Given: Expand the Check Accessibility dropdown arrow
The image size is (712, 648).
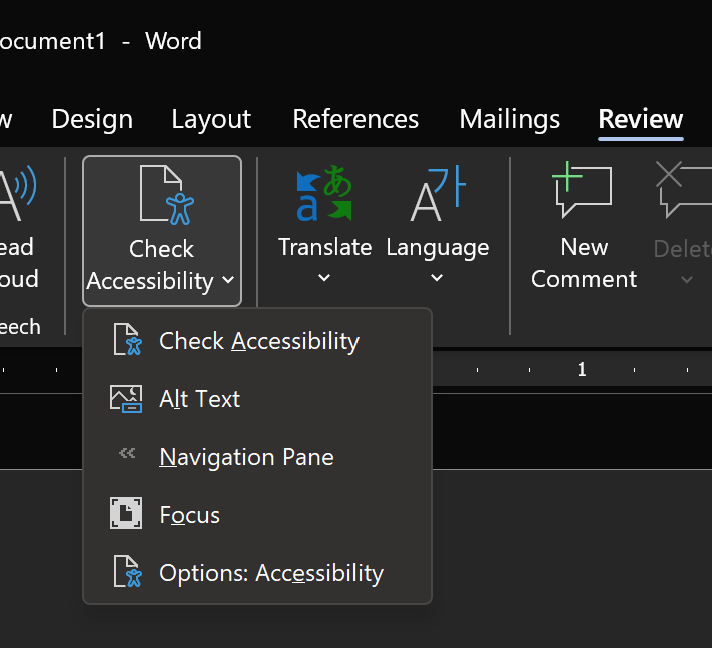Looking at the screenshot, I should [228, 280].
